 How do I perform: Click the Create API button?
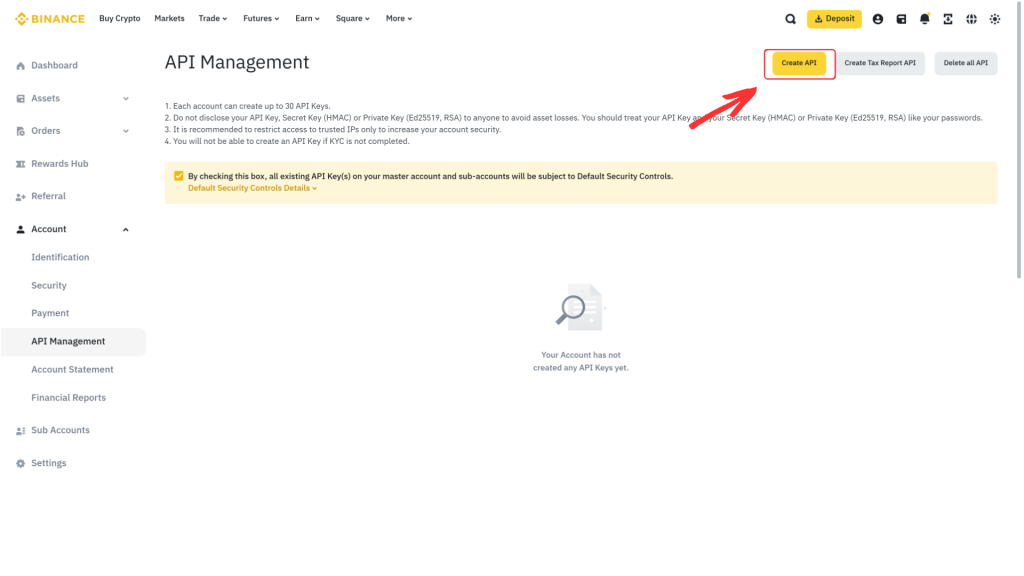(x=799, y=63)
